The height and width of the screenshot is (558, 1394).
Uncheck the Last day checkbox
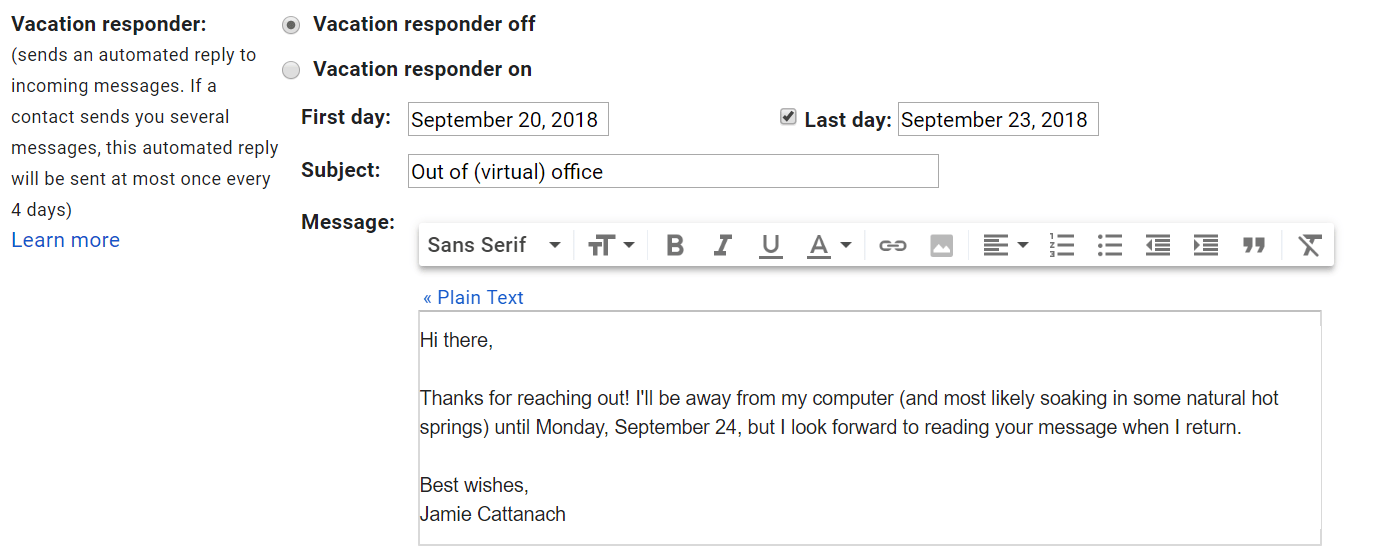pos(788,118)
